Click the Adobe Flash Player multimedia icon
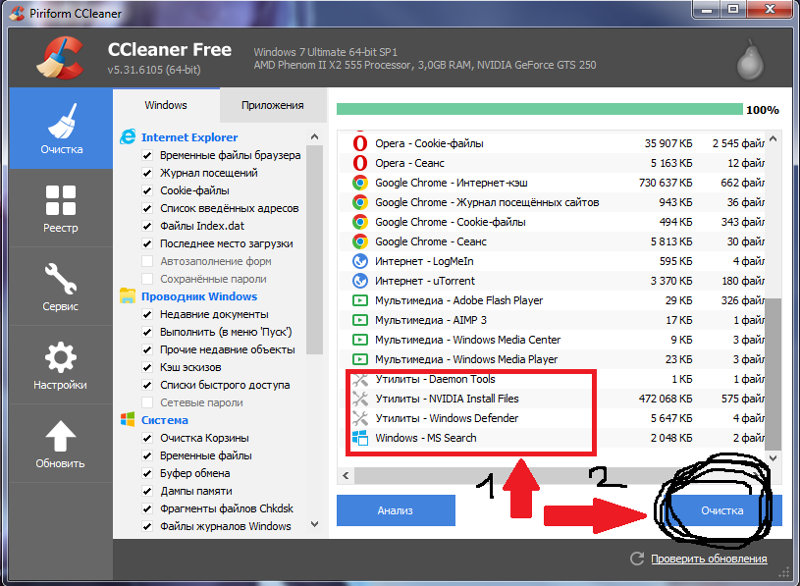The width and height of the screenshot is (800, 586). (x=360, y=300)
